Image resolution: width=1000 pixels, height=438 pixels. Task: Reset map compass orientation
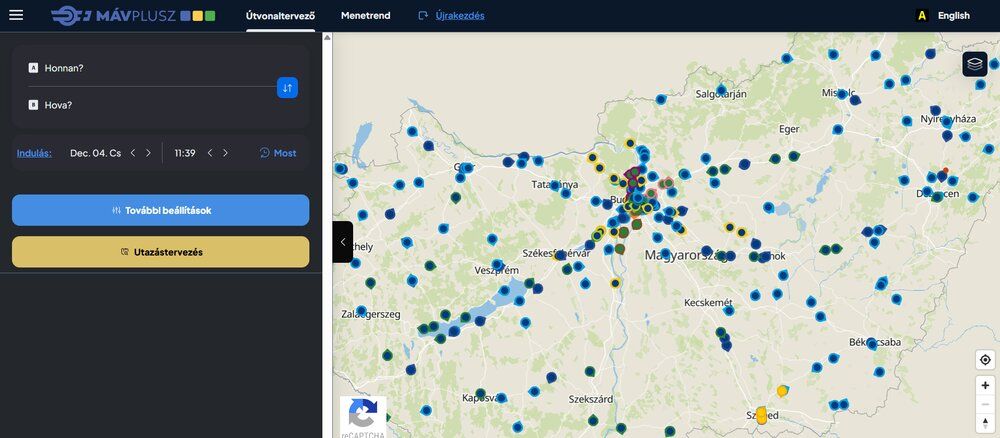(985, 422)
